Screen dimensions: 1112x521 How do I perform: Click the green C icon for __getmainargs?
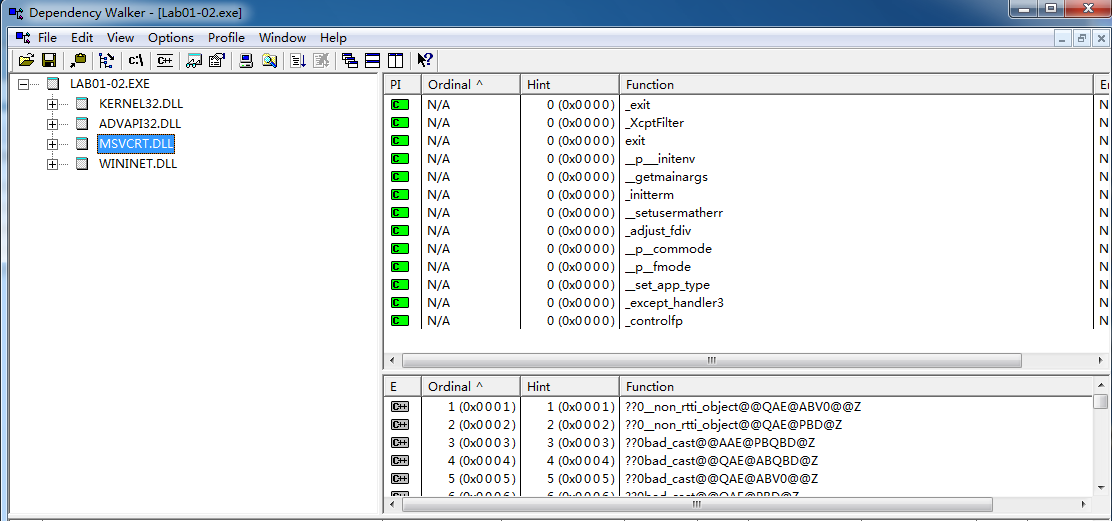(400, 177)
